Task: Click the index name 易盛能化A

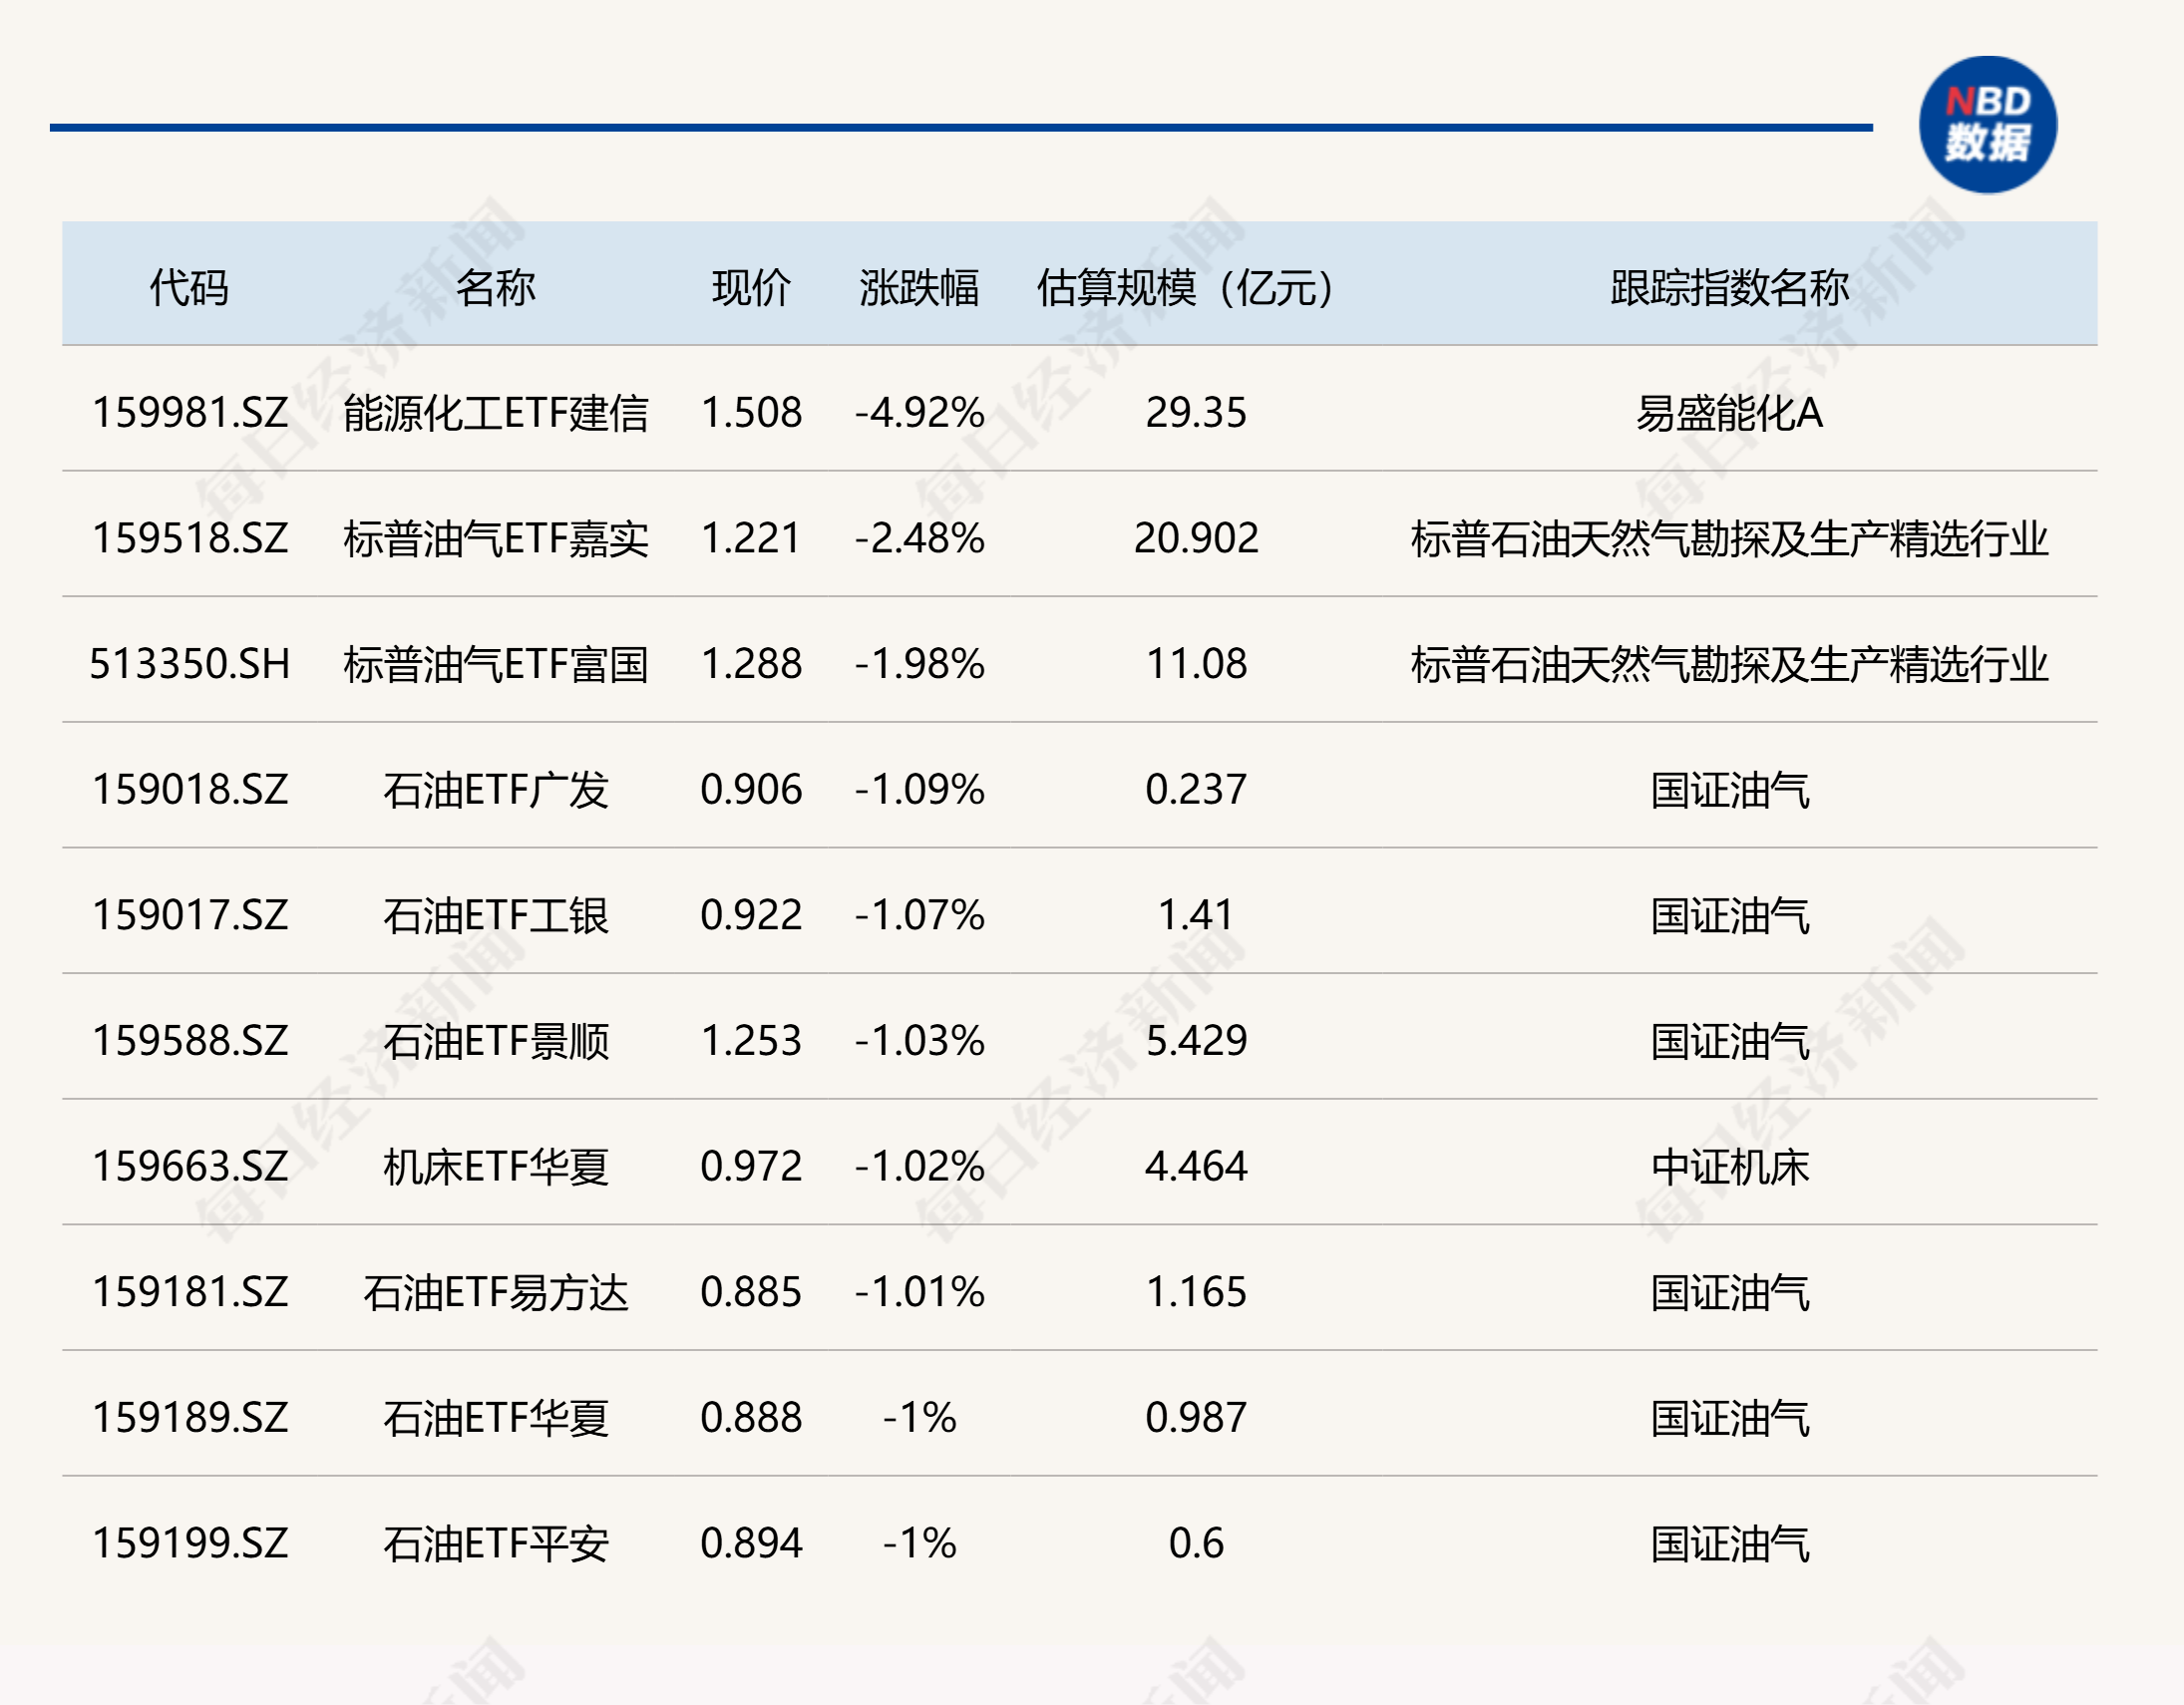Action: tap(1729, 413)
